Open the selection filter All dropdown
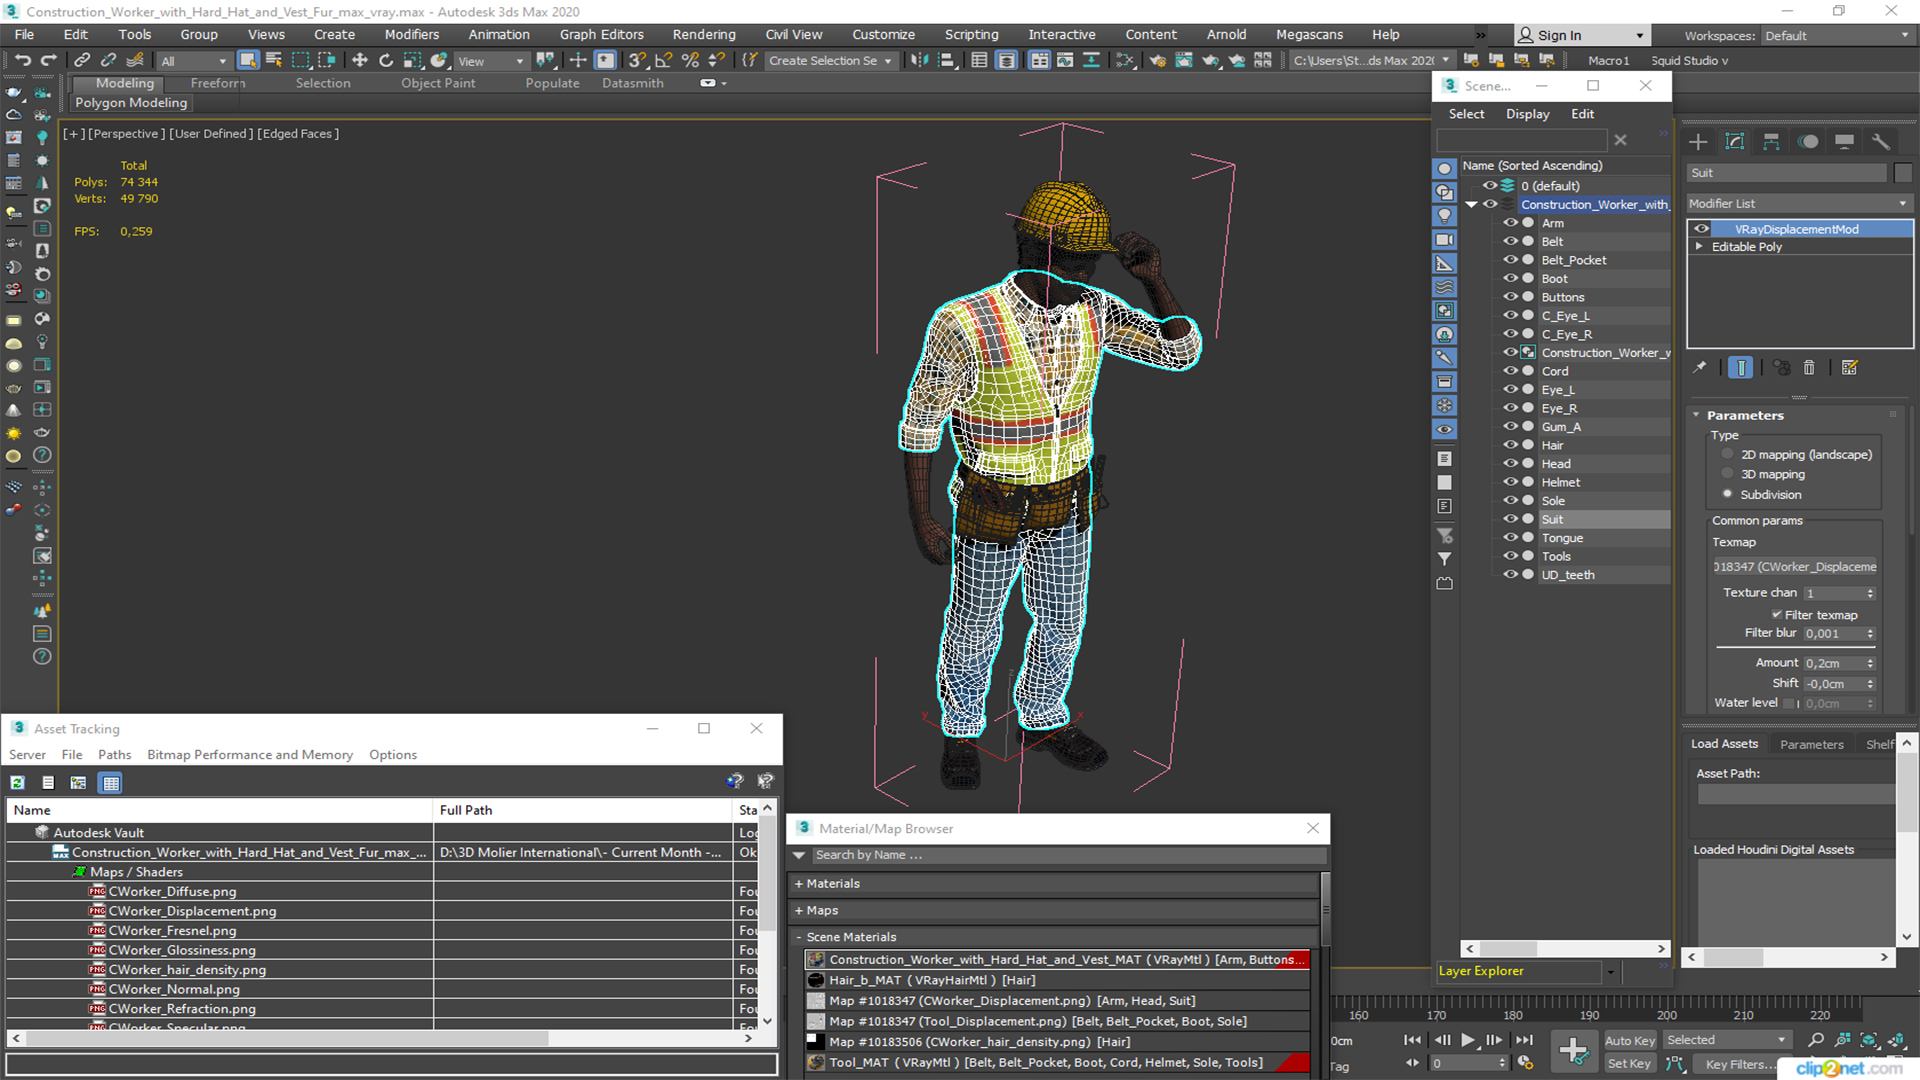Image resolution: width=1920 pixels, height=1080 pixels. click(x=194, y=61)
